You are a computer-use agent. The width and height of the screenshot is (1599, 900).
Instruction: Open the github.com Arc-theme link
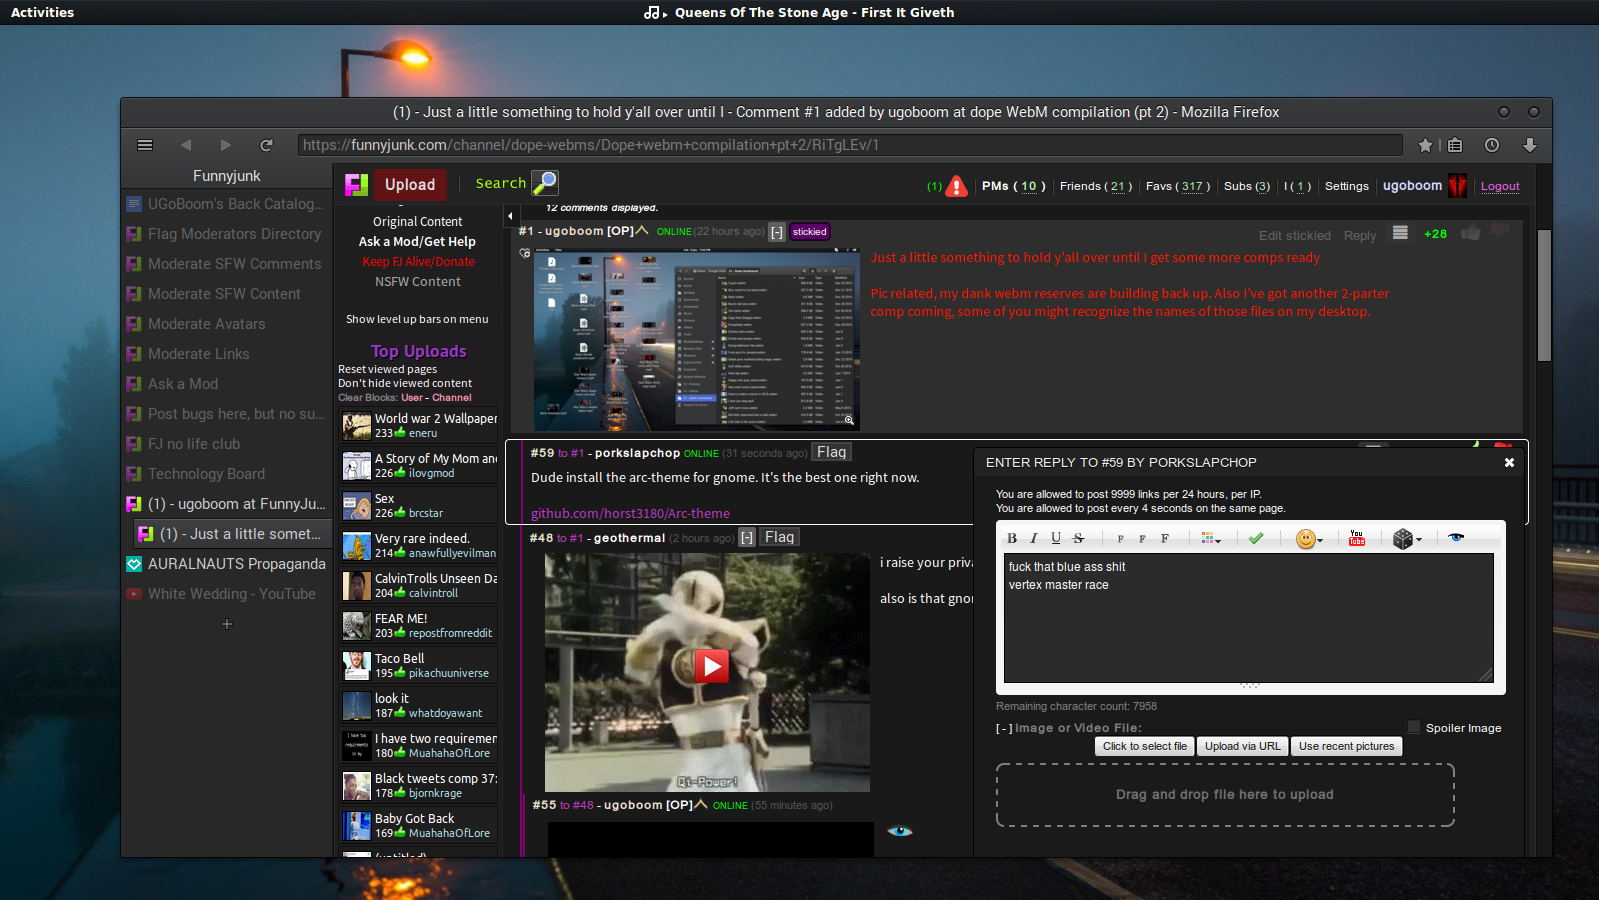630,513
